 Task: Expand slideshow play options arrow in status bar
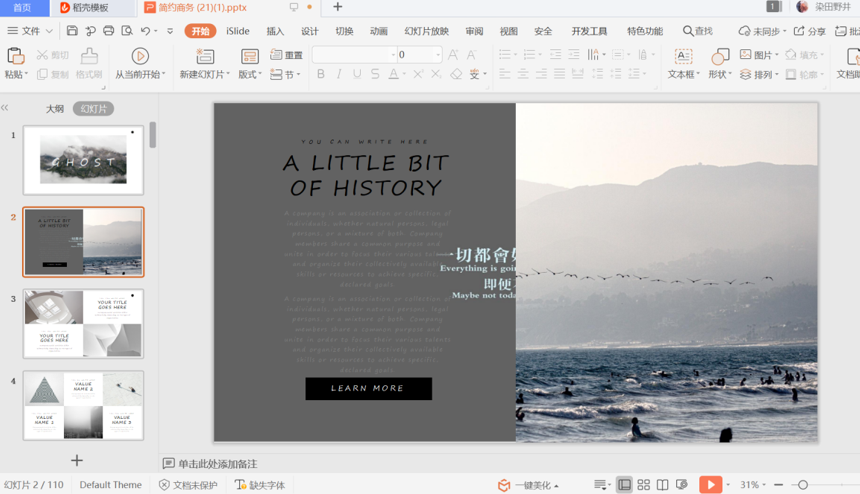tap(728, 485)
